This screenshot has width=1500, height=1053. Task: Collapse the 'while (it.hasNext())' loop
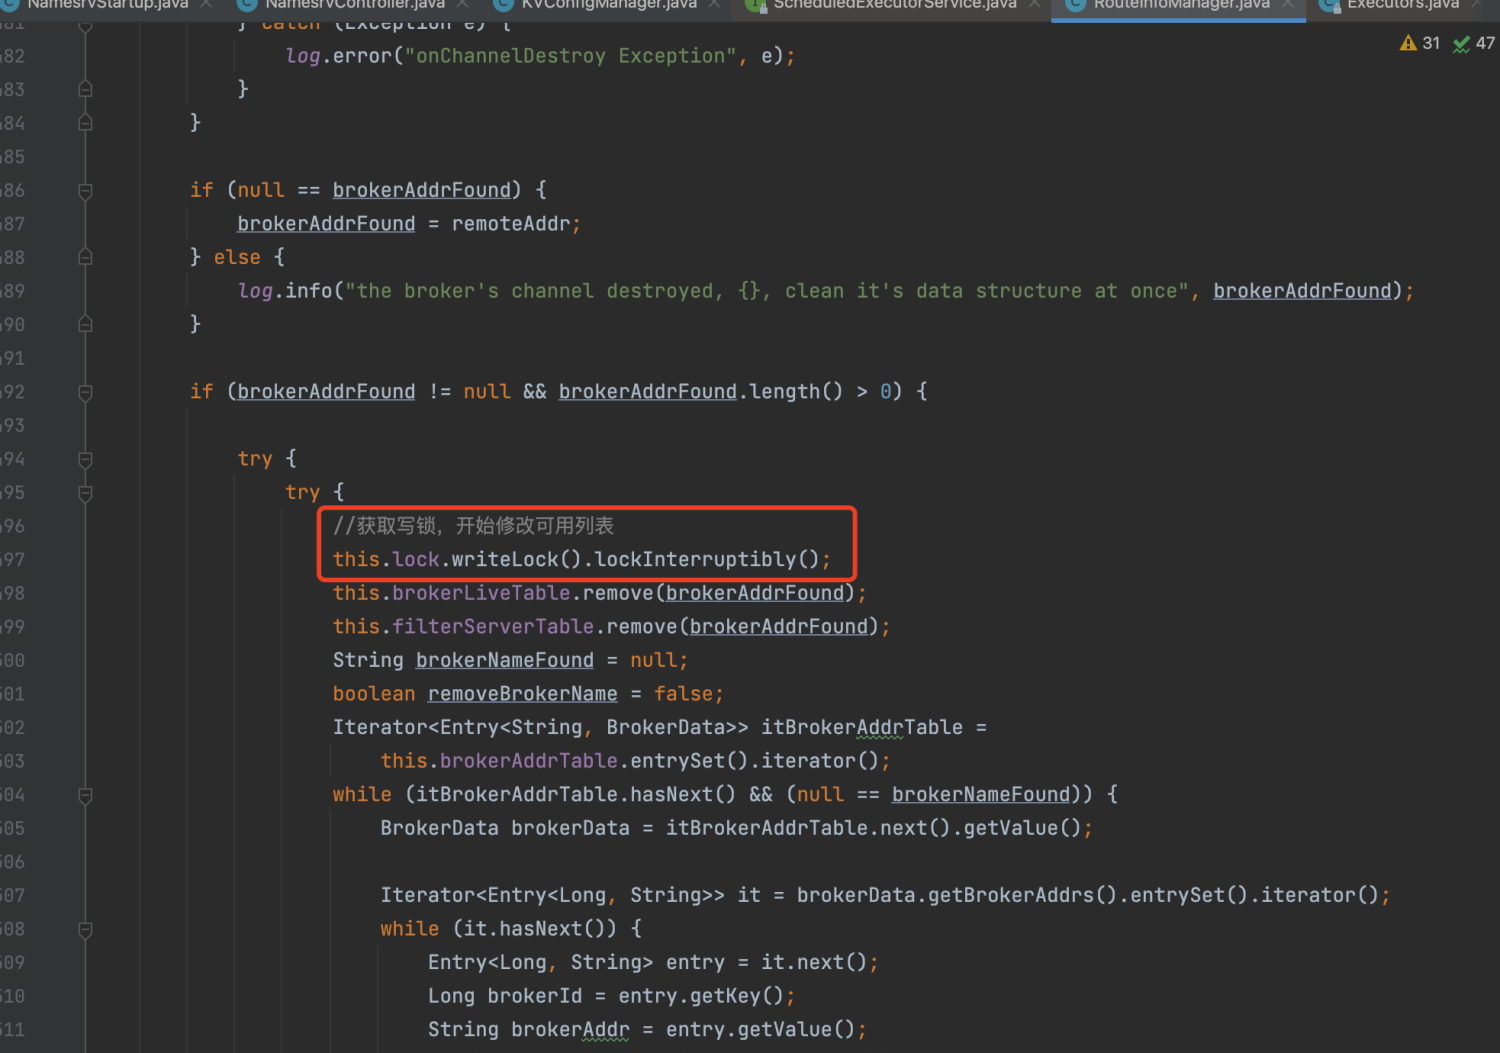[x=85, y=930]
